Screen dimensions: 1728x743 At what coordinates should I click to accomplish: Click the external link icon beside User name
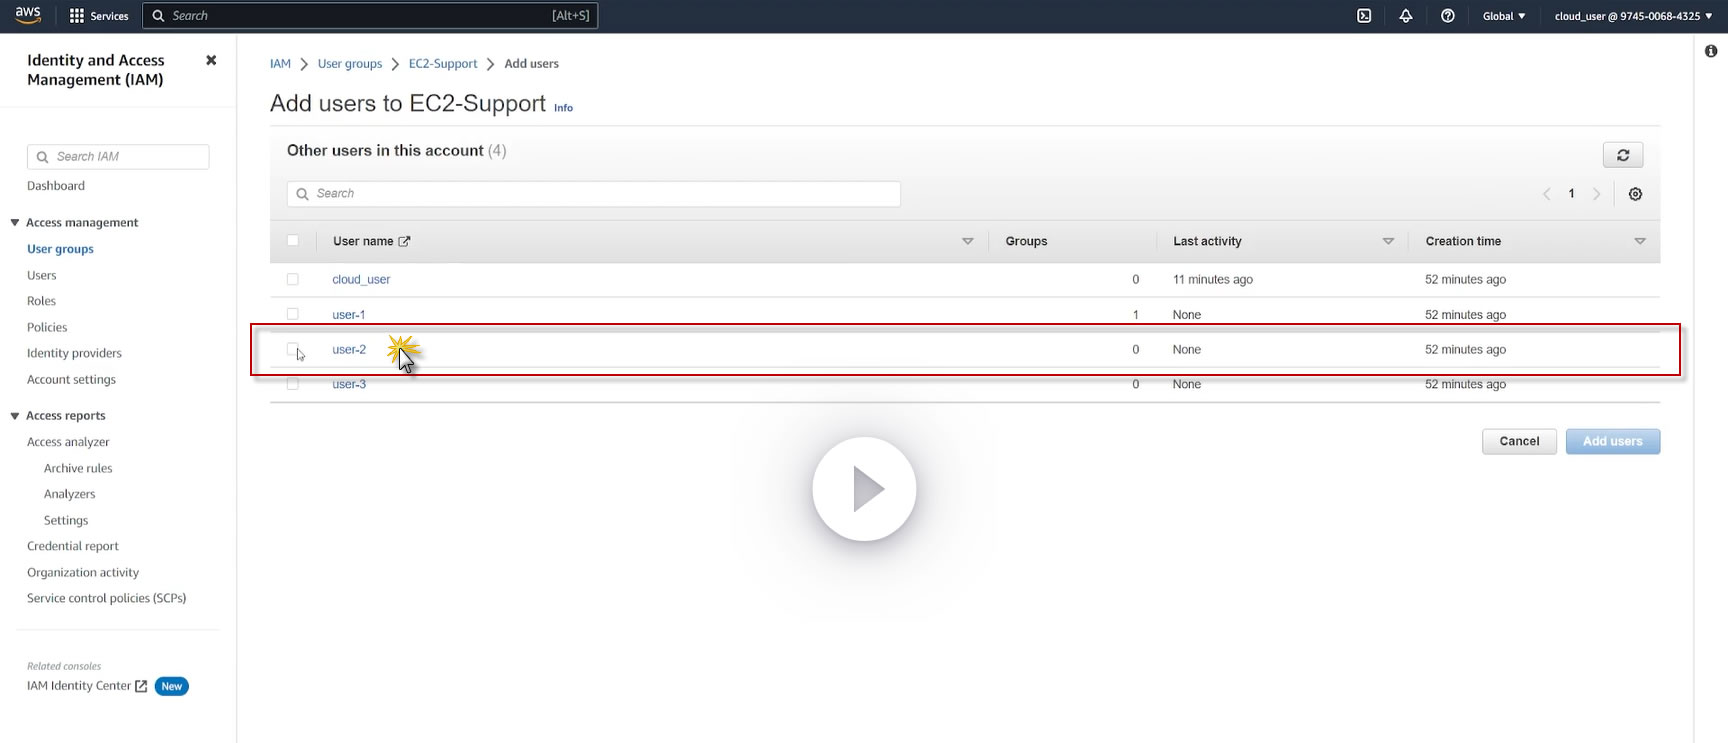point(404,241)
